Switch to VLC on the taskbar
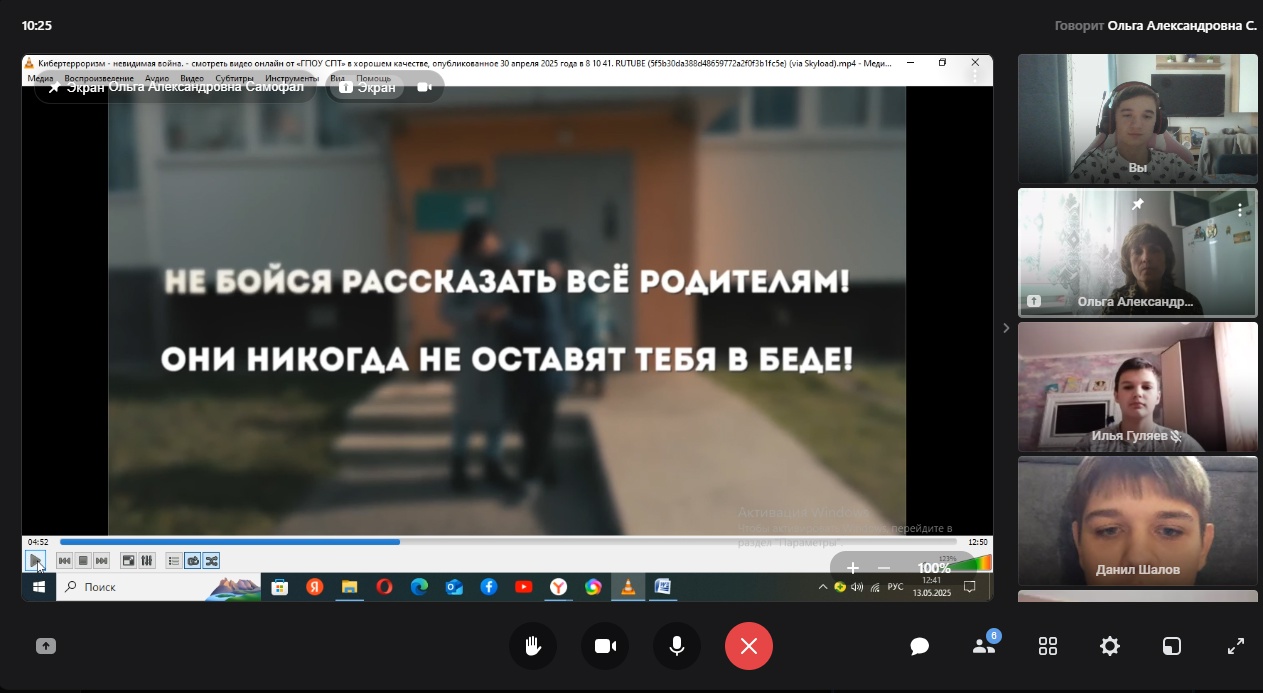1263x693 pixels. point(628,587)
